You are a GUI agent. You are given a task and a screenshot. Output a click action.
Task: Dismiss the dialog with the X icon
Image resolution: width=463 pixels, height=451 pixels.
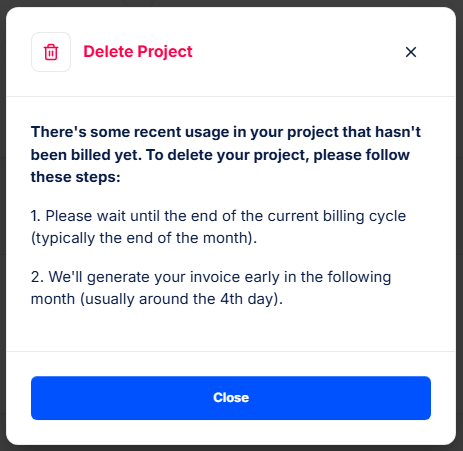411,52
